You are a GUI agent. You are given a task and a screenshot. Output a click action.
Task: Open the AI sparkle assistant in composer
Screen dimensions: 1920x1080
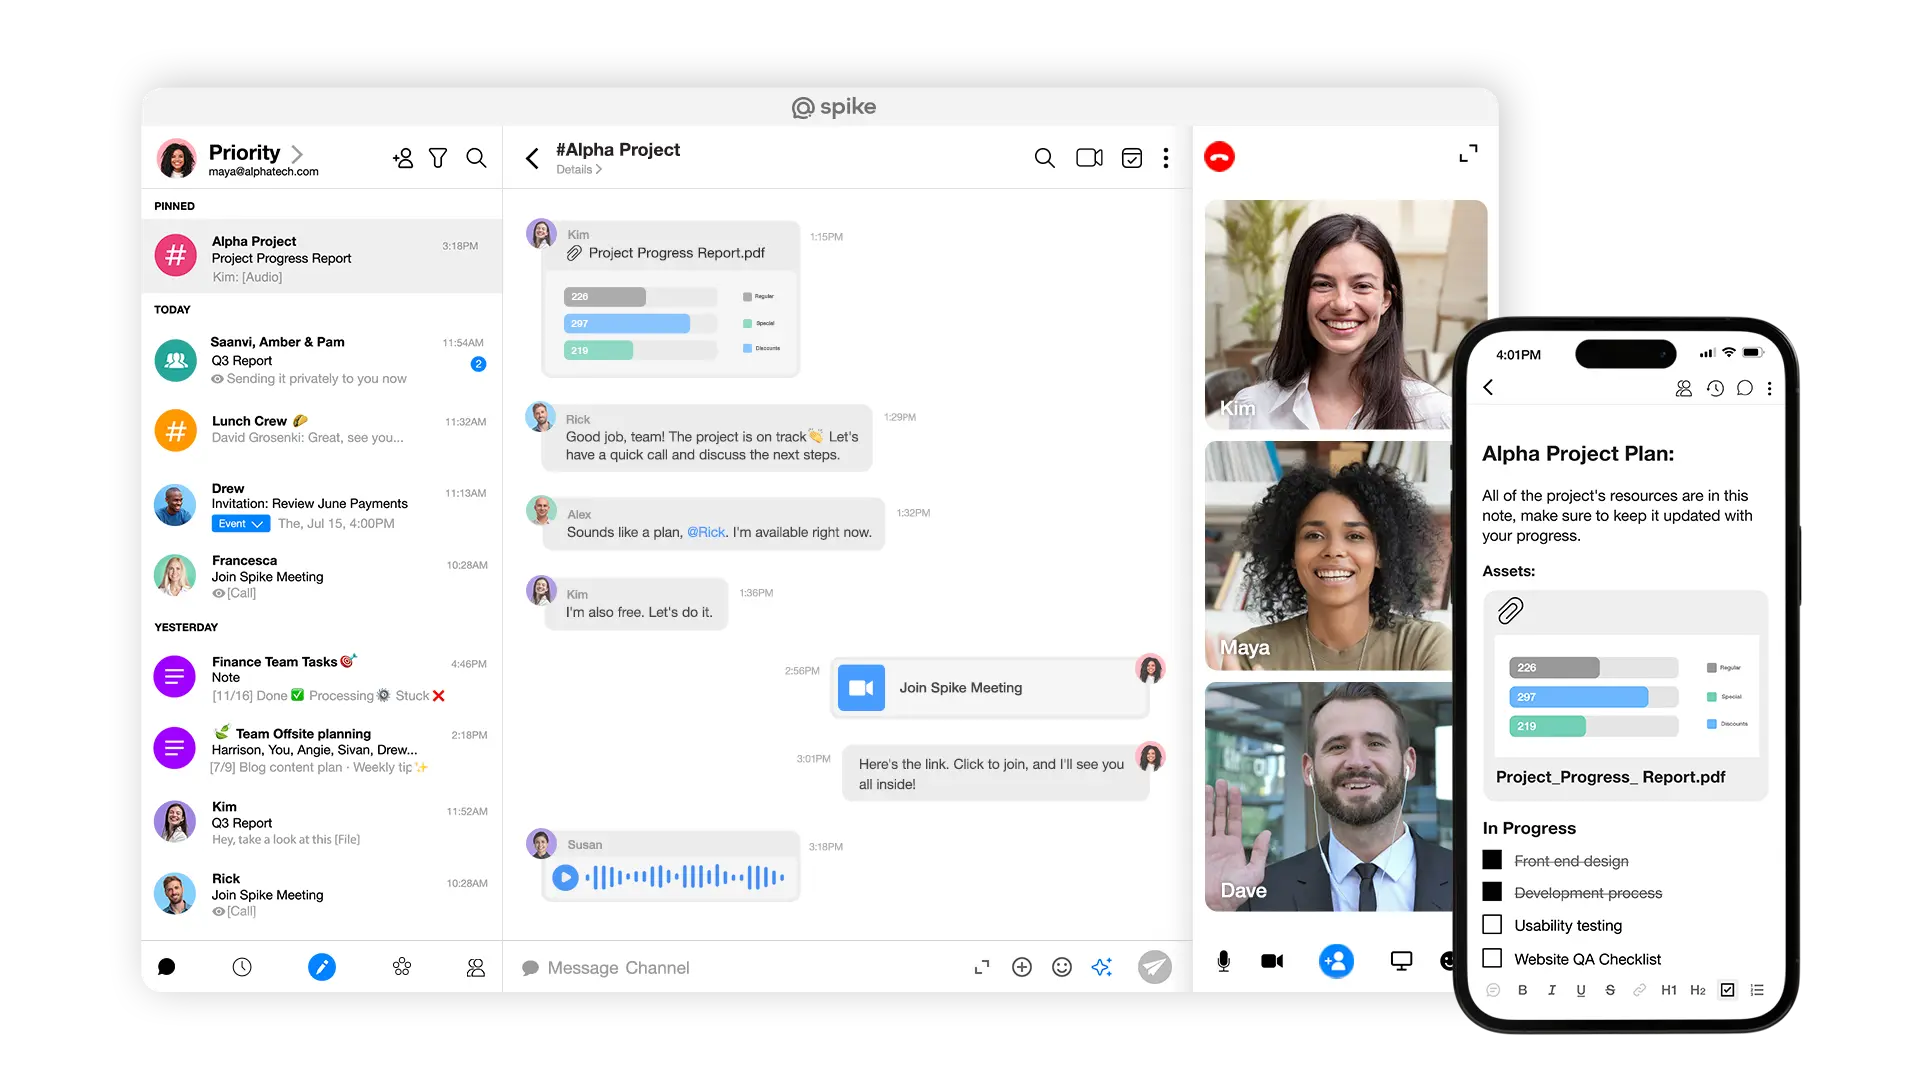[1102, 967]
